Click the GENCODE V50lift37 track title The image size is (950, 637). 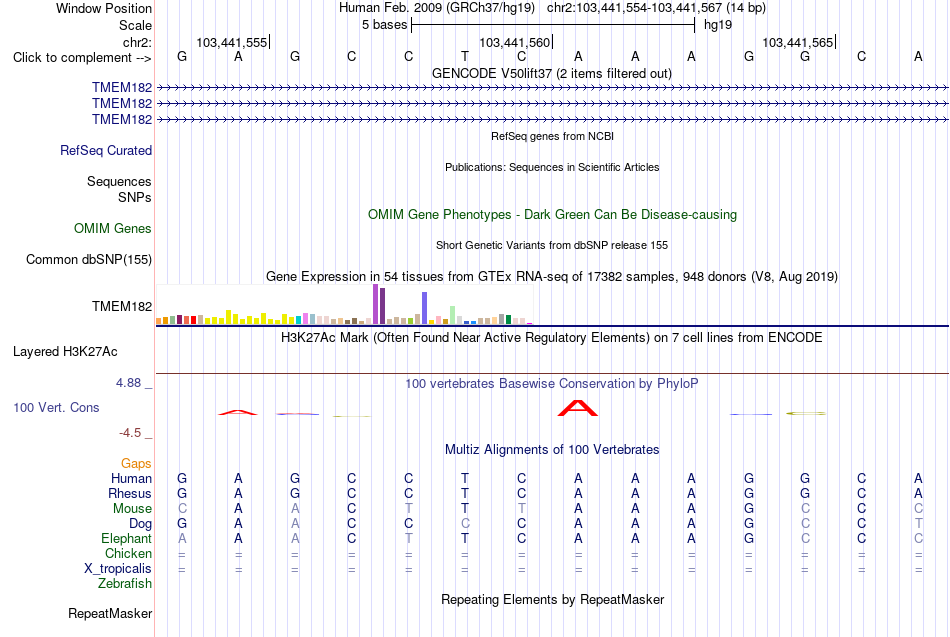tap(551, 73)
